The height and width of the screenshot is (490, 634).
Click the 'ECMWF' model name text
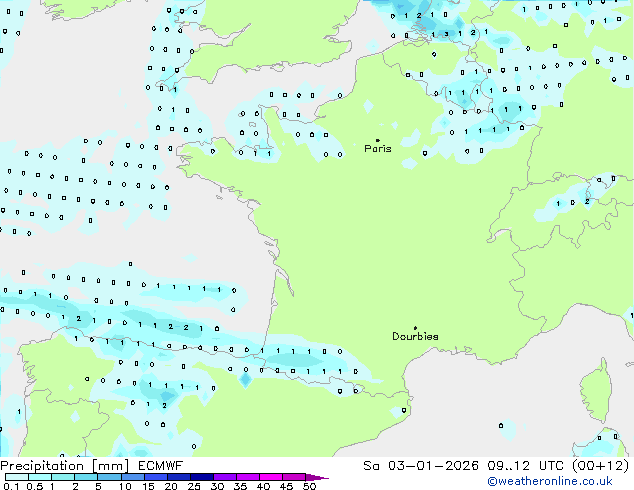[161, 466]
